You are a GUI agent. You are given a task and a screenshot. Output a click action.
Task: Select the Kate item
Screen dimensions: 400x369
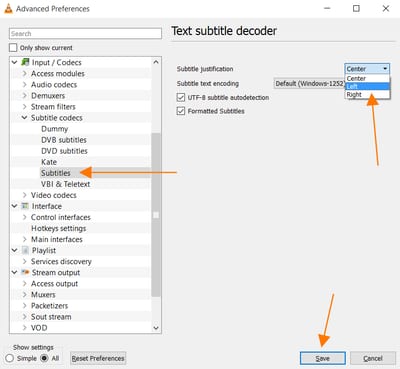pos(49,162)
